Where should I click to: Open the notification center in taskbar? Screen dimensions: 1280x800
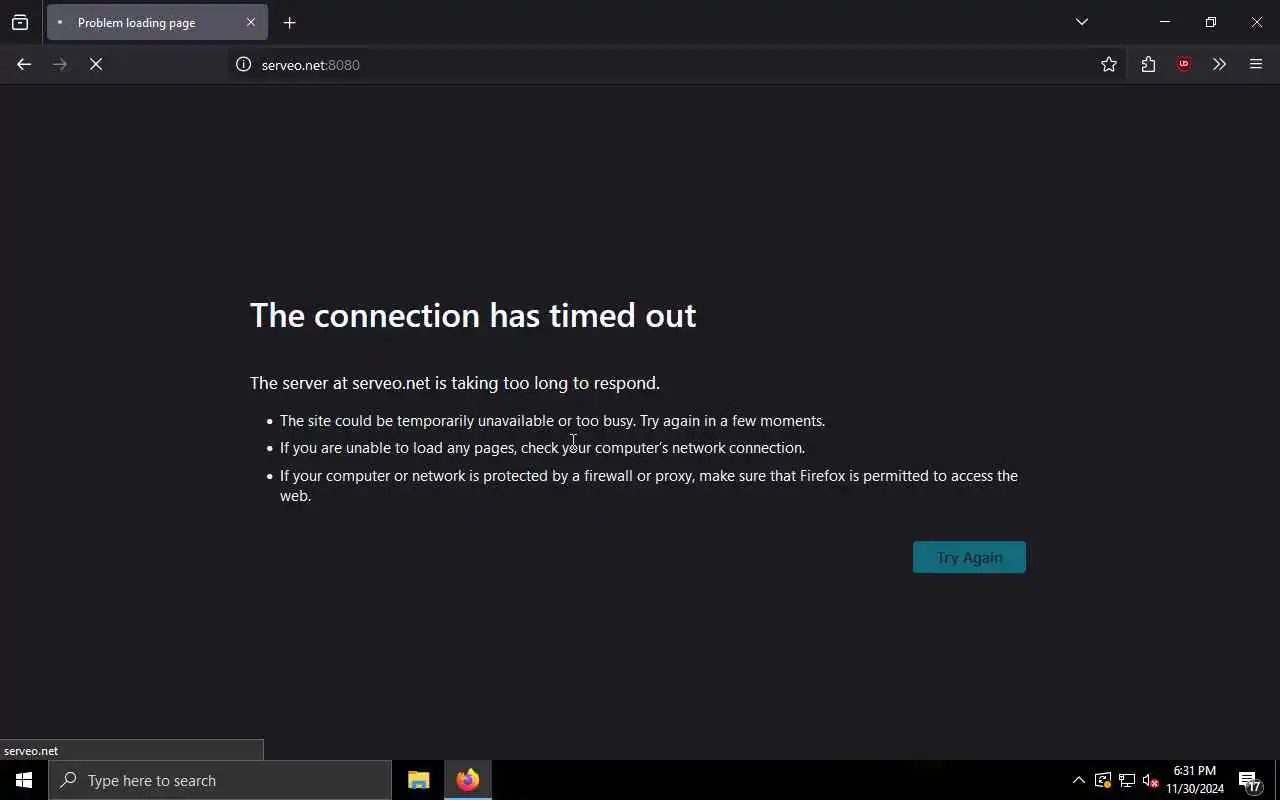click(x=1249, y=781)
